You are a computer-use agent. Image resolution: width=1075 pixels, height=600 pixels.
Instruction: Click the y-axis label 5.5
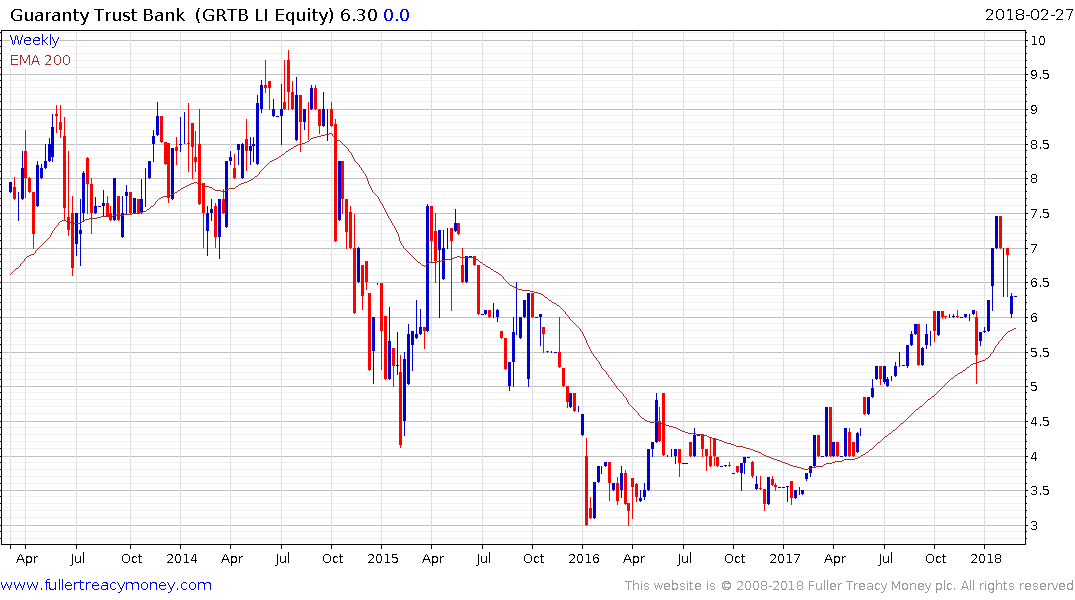pos(1039,353)
